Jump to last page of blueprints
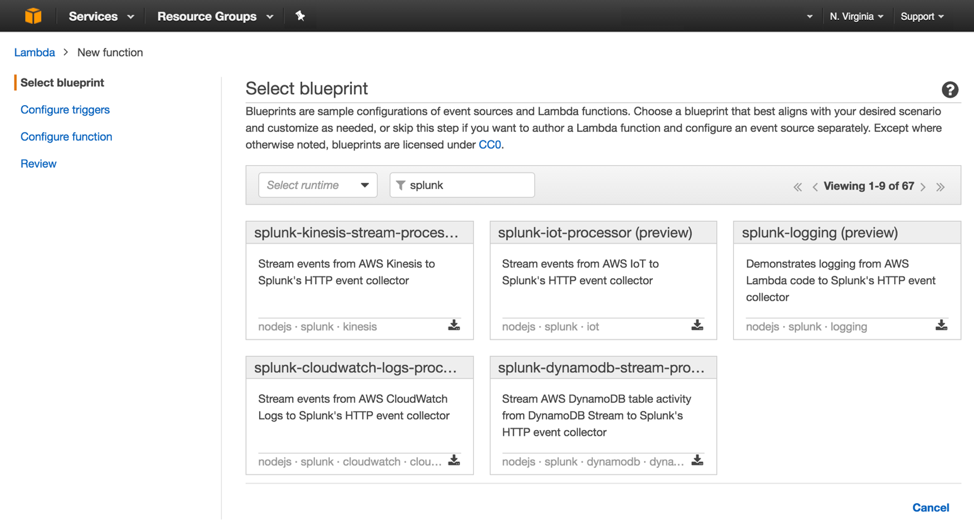 (940, 187)
